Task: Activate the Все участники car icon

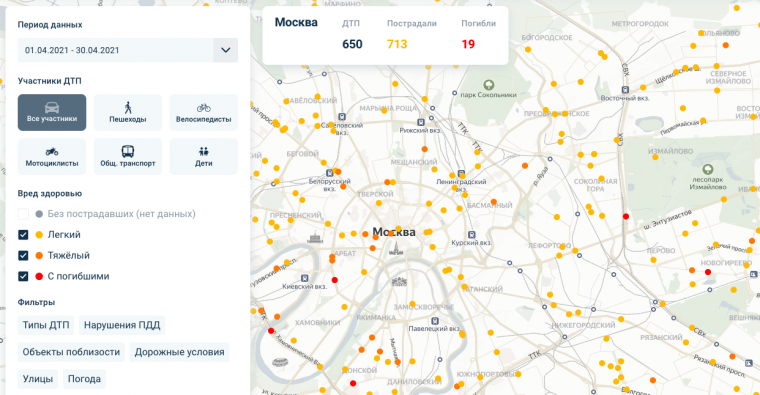Action: click(52, 108)
